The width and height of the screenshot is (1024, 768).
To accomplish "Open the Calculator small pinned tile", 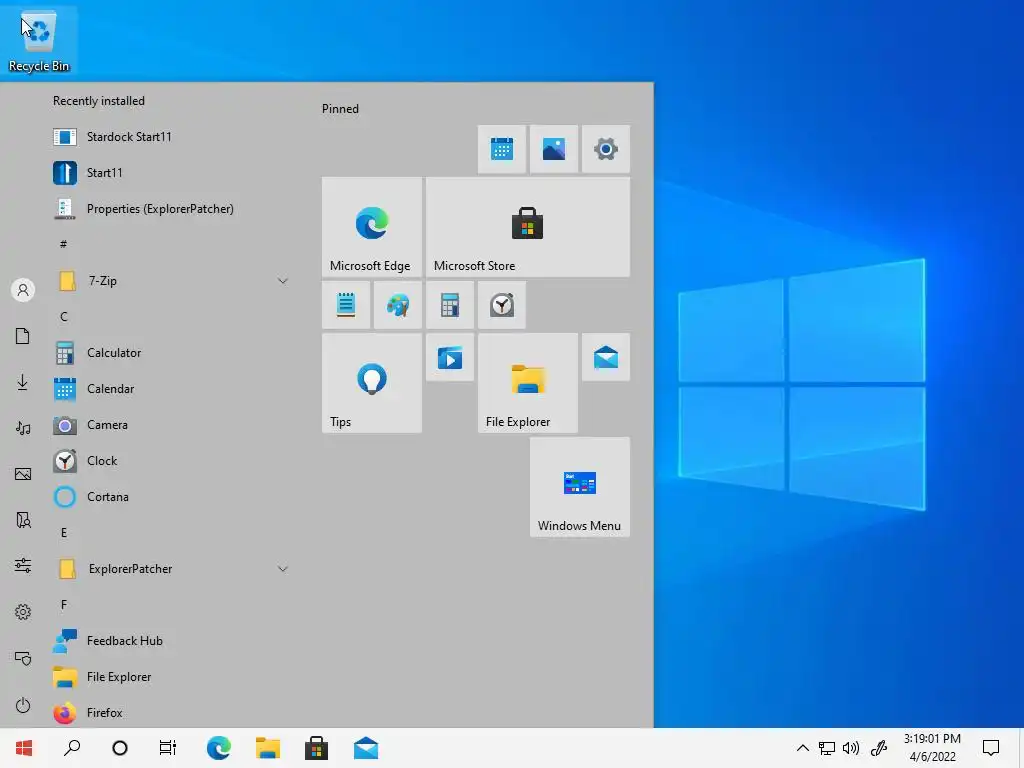I will (450, 305).
